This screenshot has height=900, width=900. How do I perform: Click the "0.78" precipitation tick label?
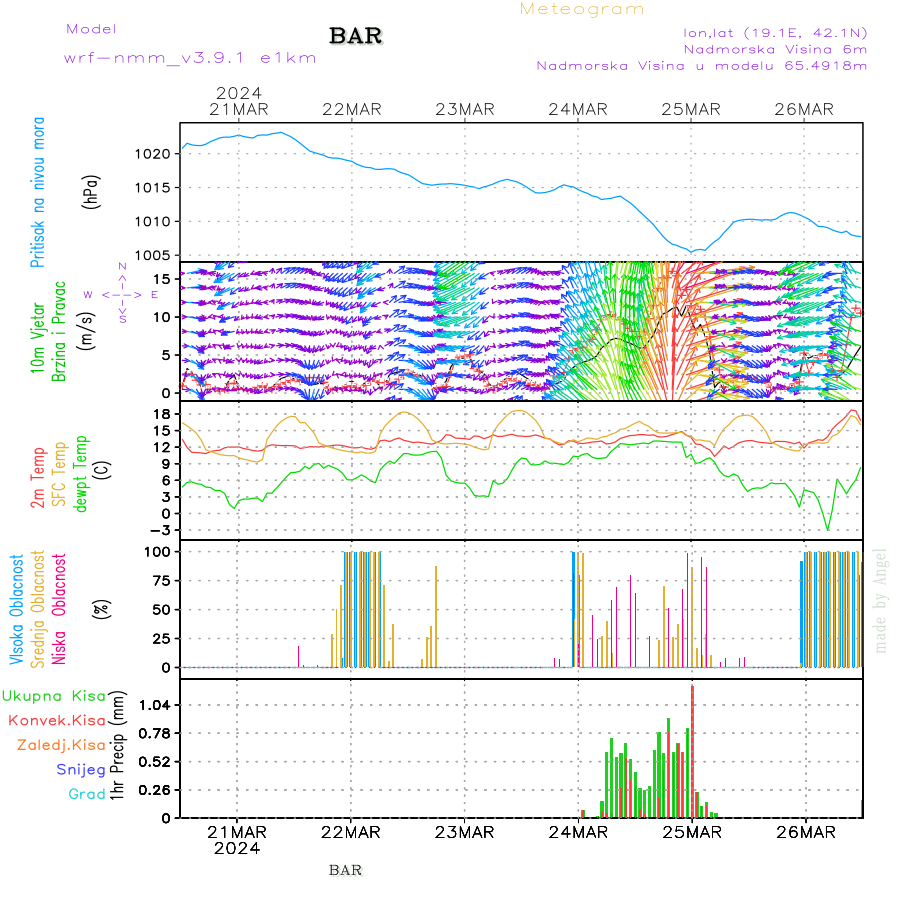(155, 734)
